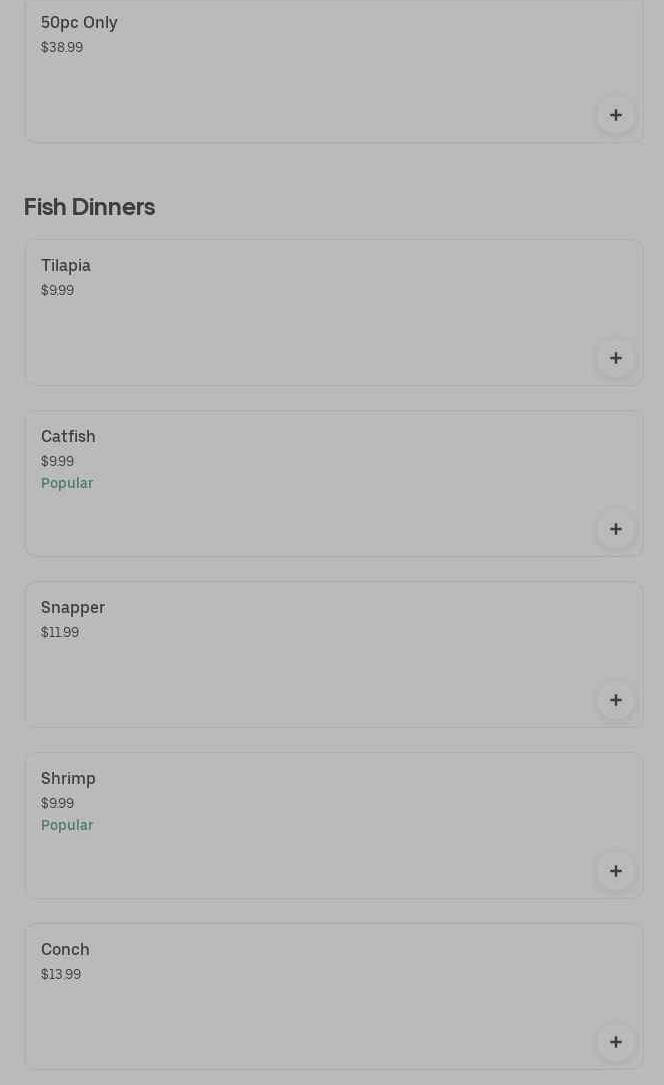Click the $38.99 price of 50pc Only

tap(62, 47)
